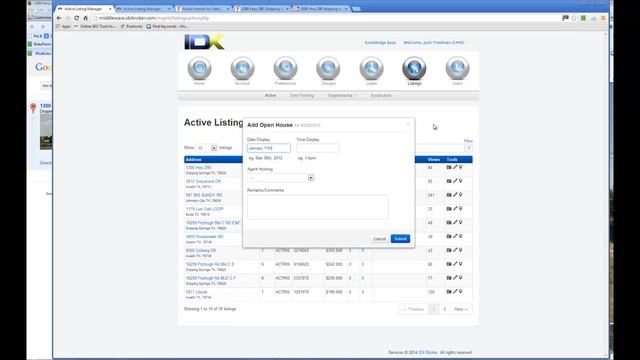The image size is (640, 360).
Task: Click pencil edit icon for 1300 Hwy 290
Action: [x=455, y=167]
